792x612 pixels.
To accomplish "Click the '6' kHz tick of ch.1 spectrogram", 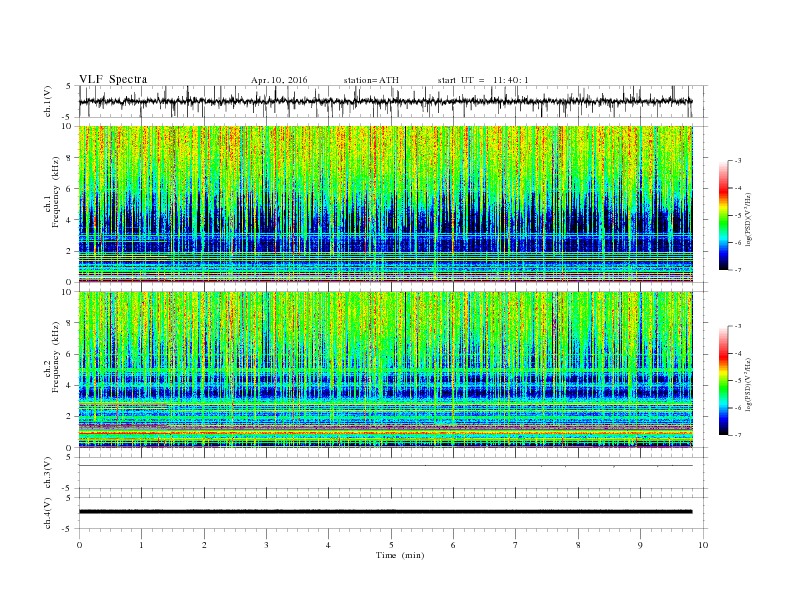I will click(69, 189).
